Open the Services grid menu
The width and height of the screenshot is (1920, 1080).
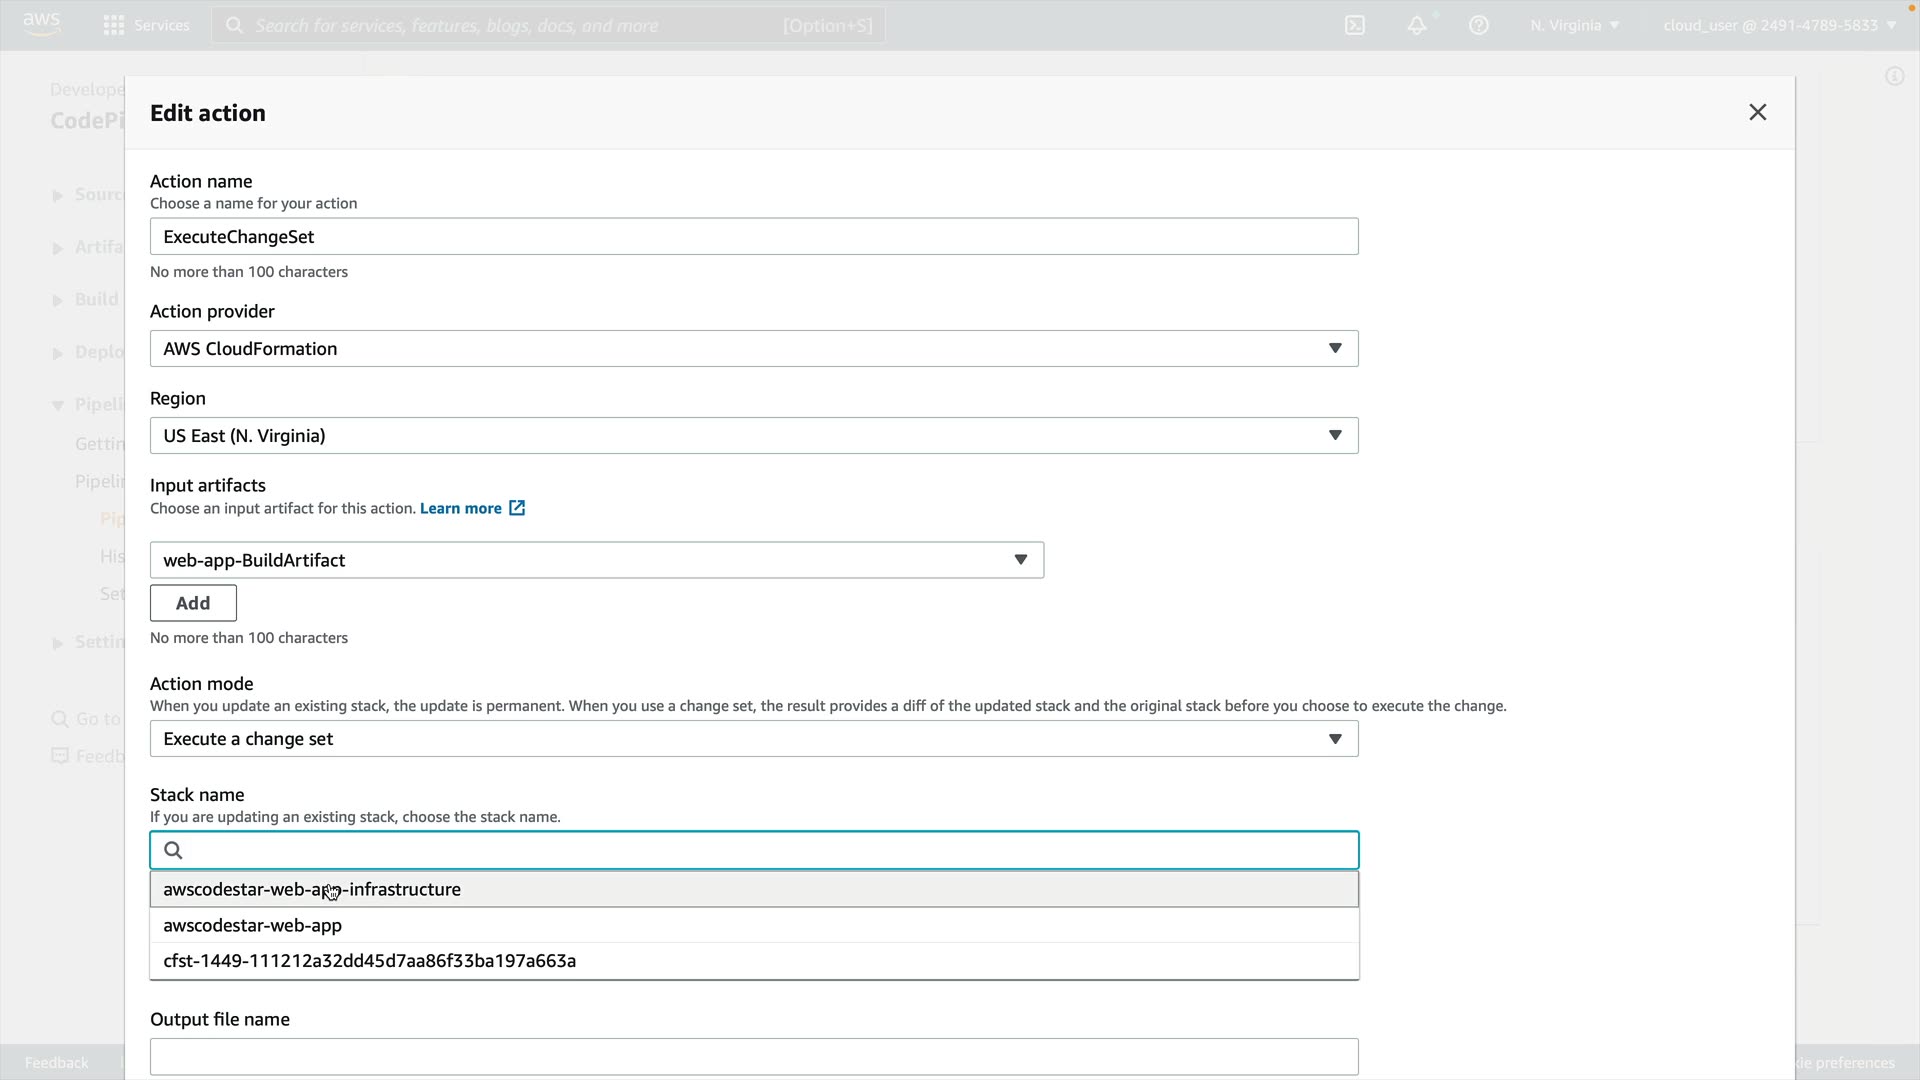point(114,25)
